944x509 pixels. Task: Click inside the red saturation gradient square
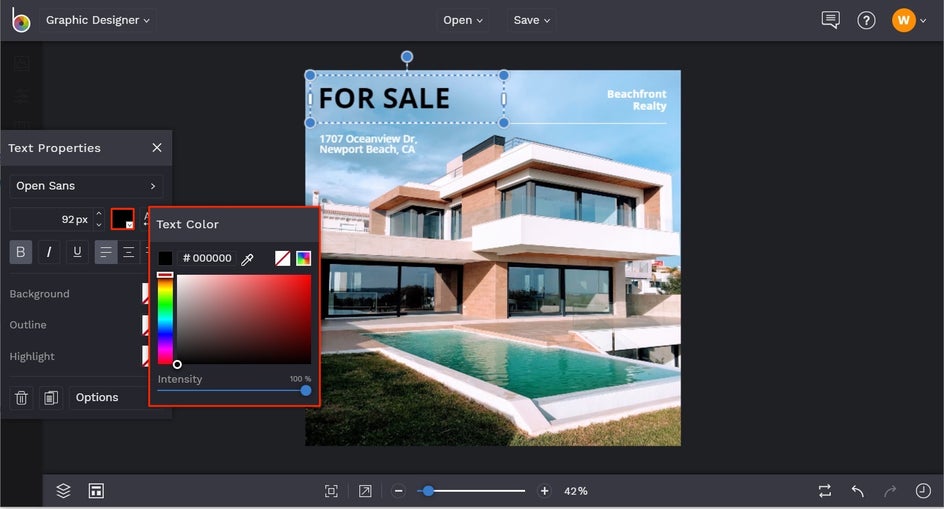(244, 319)
